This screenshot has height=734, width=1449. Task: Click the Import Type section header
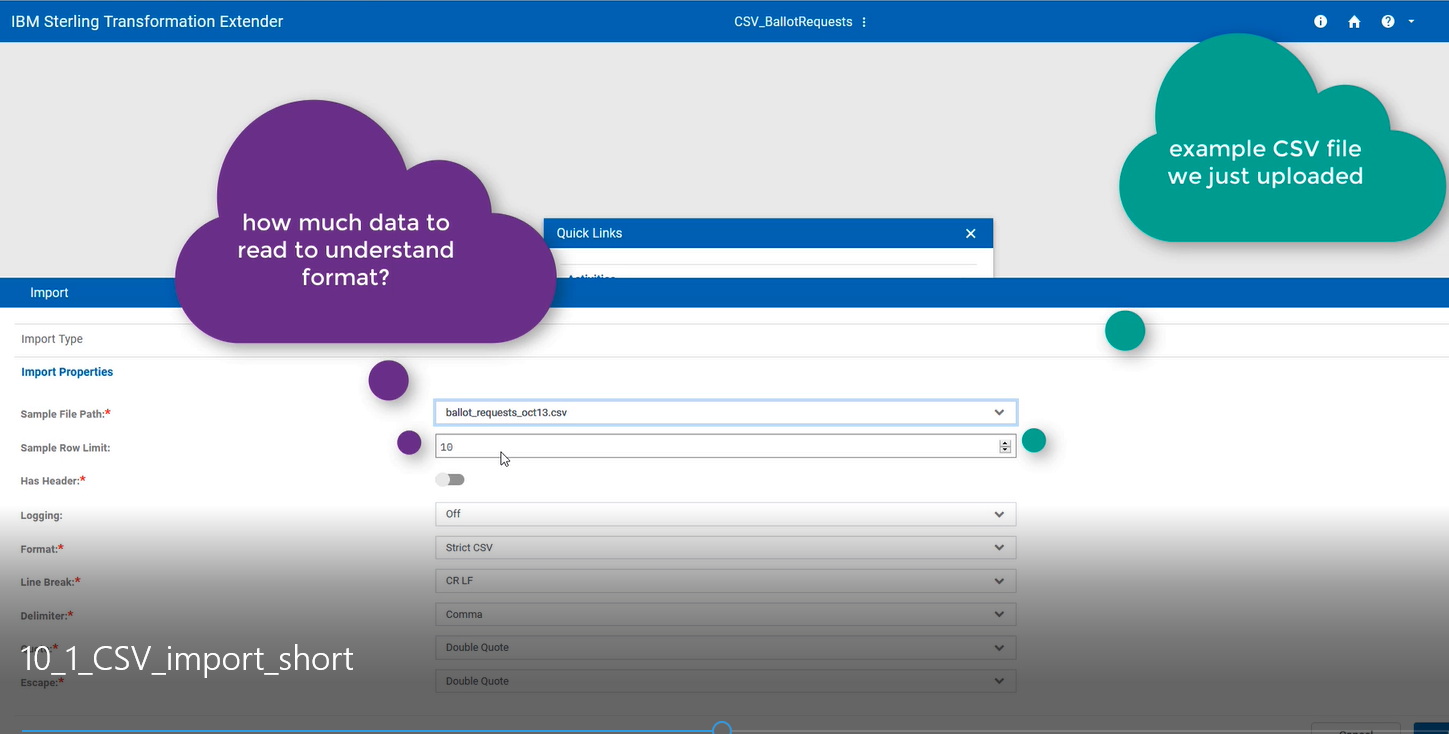(51, 338)
